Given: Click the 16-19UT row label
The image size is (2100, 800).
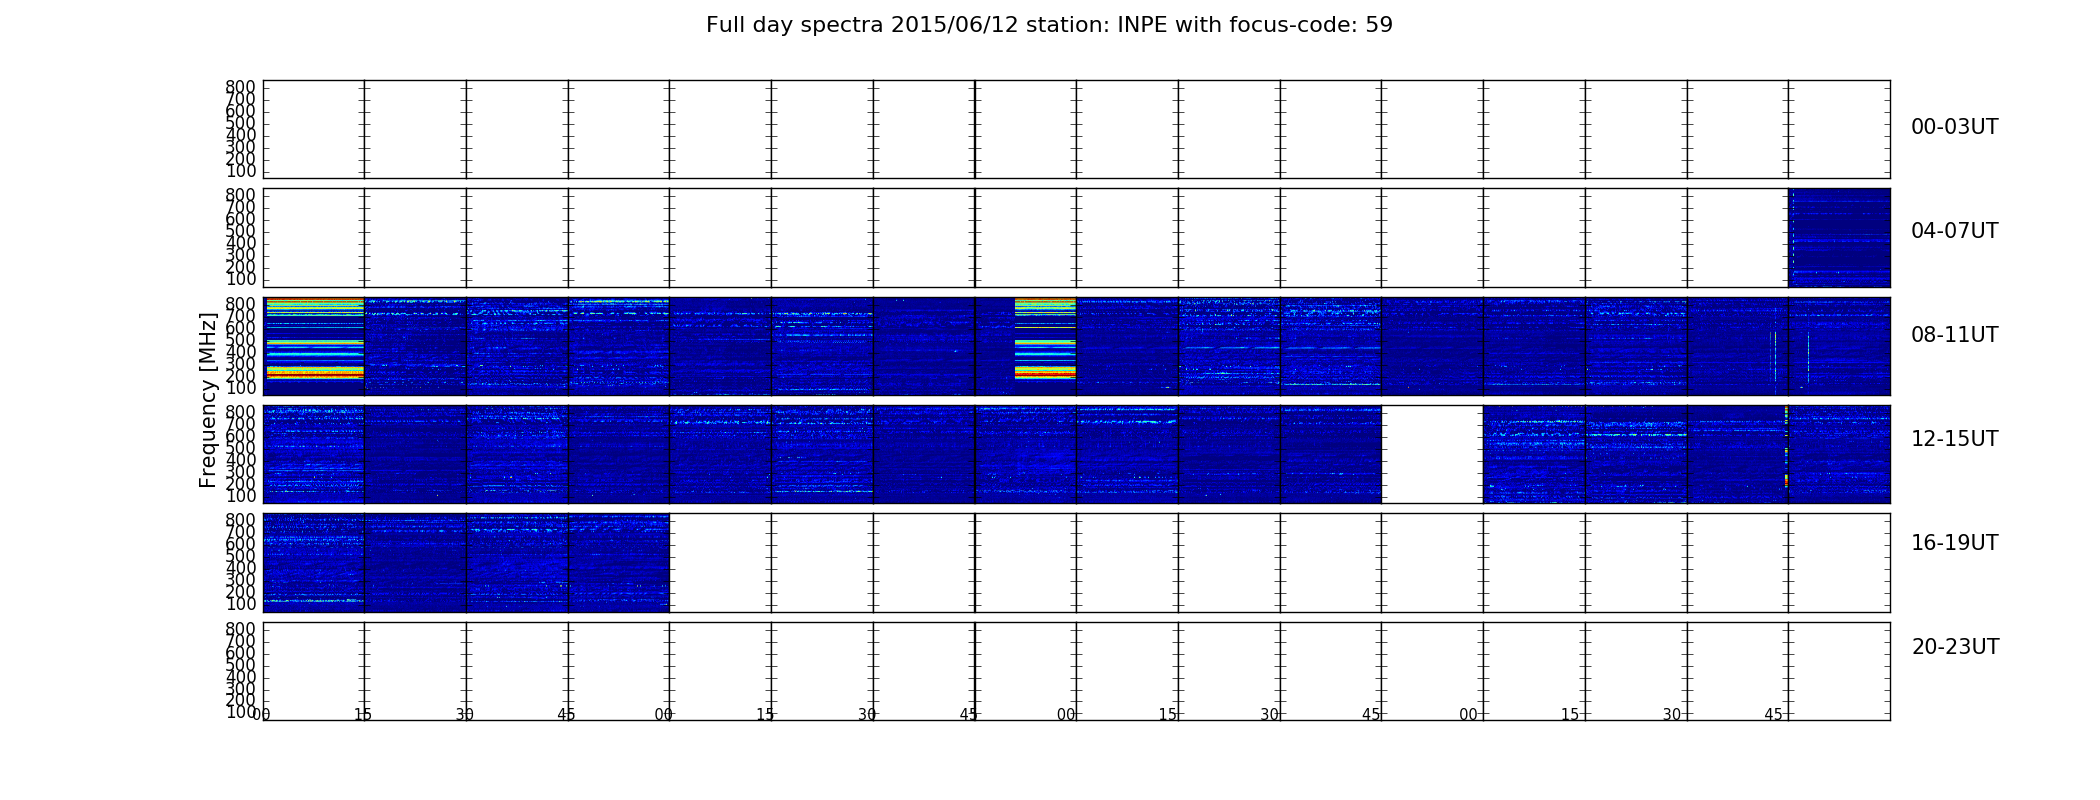Looking at the screenshot, I should (x=1954, y=543).
